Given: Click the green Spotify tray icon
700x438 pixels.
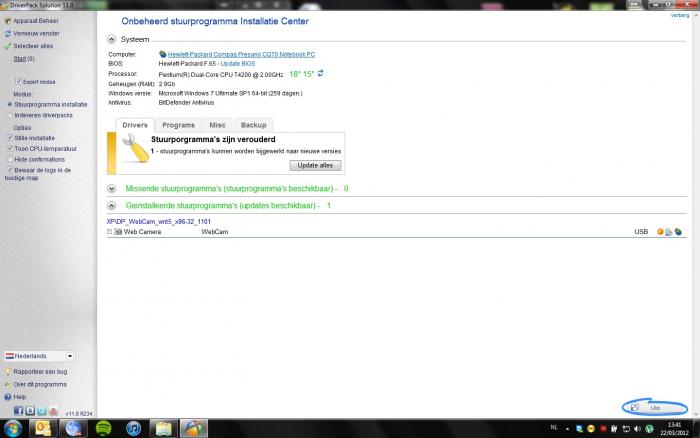Looking at the screenshot, I should 649,429.
